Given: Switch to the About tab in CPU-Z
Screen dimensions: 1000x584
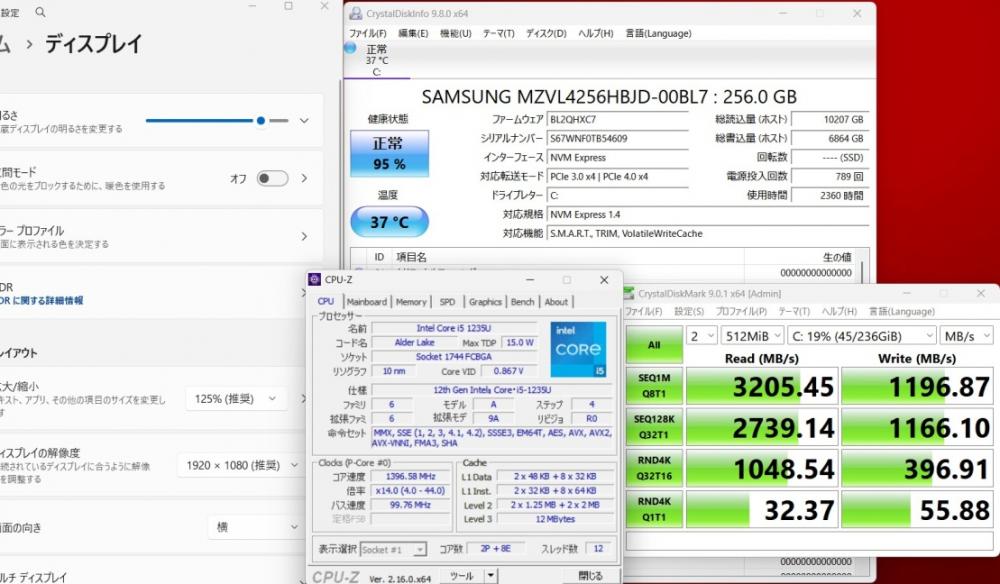Looking at the screenshot, I should click(556, 302).
